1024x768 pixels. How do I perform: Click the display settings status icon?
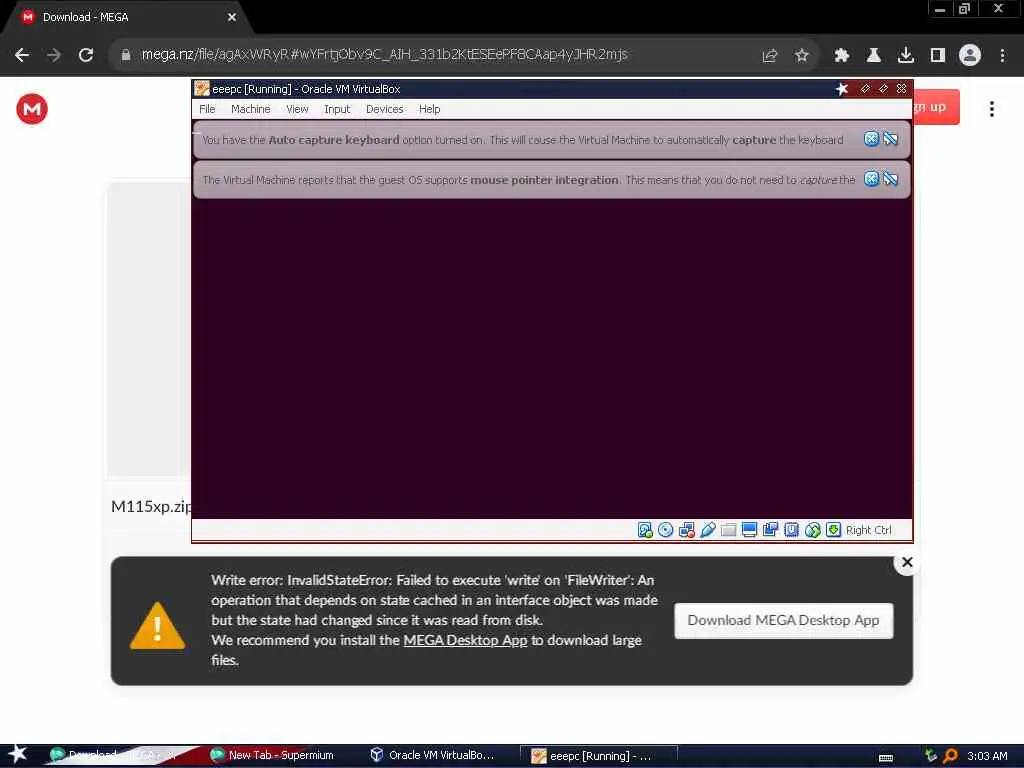pos(749,530)
